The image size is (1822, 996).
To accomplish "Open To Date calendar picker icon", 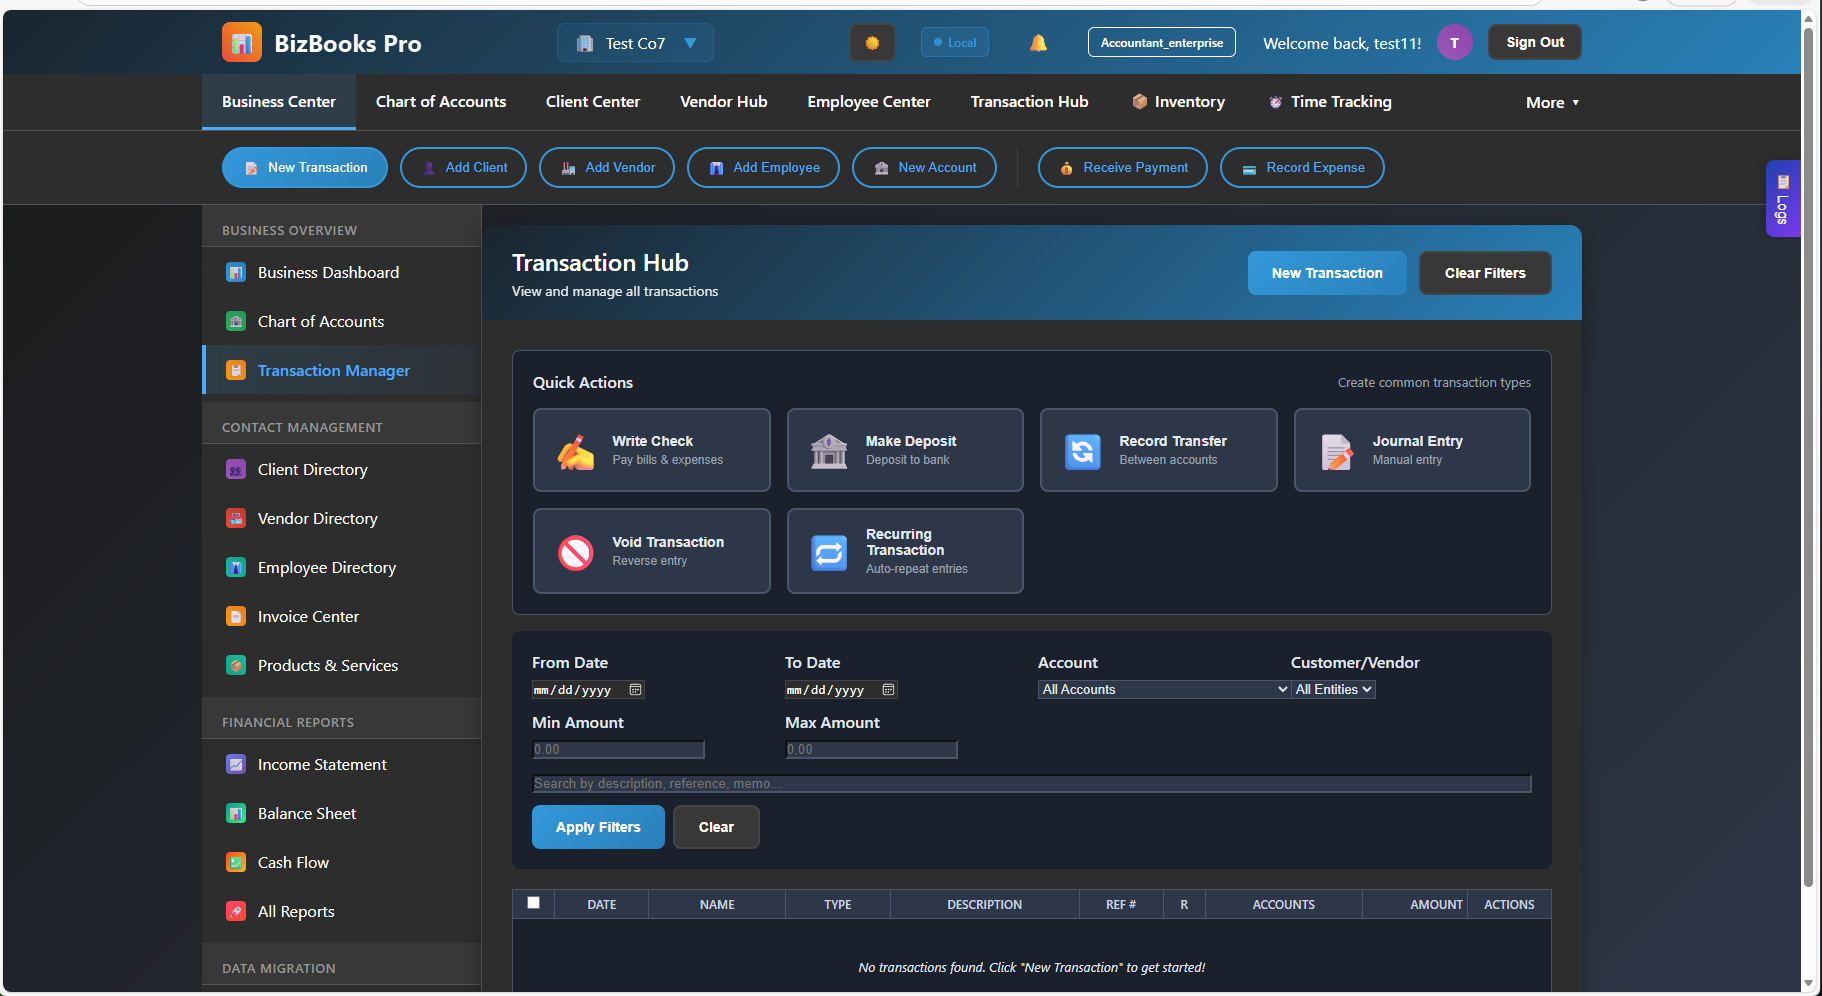I will [888, 690].
